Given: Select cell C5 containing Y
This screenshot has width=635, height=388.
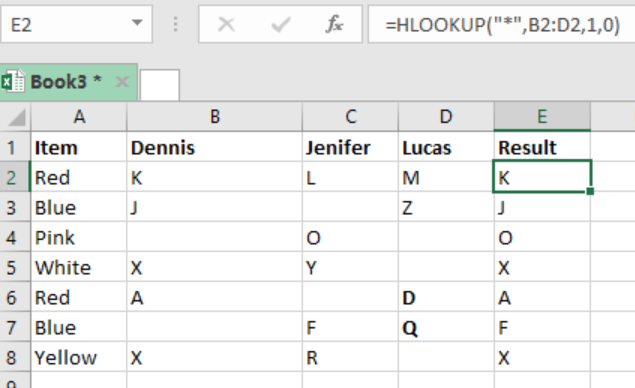Looking at the screenshot, I should 350,267.
